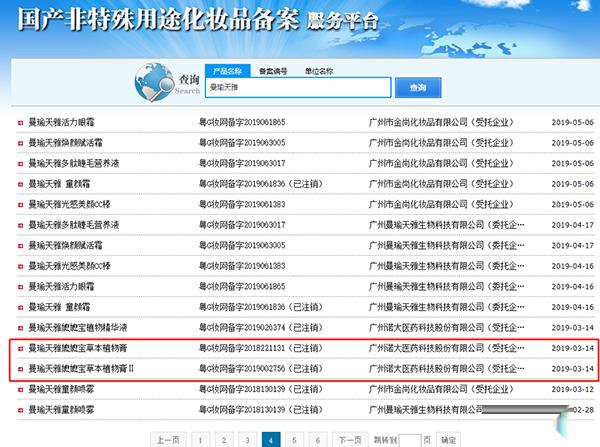Screen dimensions: 600x447
Task: Click filing number 粤G妆网备字2019002756（已注销）
Action: tap(261, 369)
